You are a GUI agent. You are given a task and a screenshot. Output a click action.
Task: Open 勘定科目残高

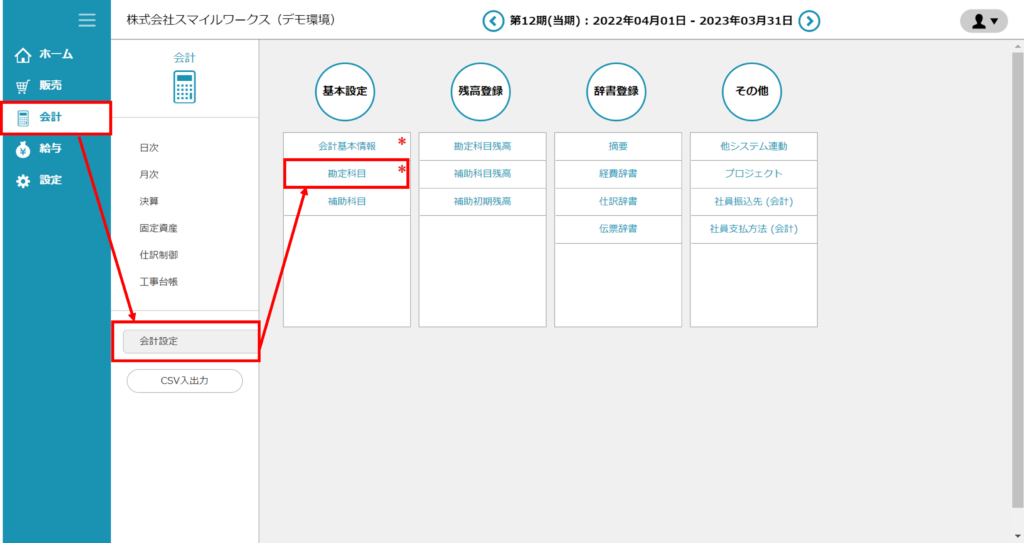(483, 146)
